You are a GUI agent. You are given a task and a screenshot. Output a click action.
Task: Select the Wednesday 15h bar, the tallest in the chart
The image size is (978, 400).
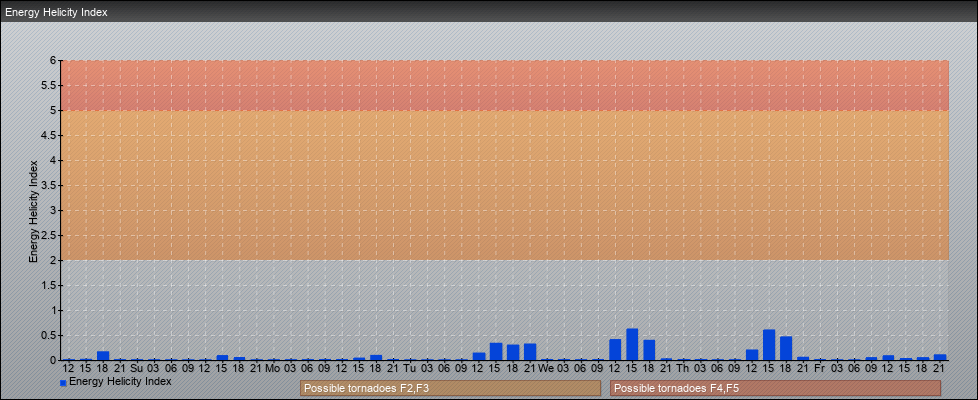pos(632,344)
